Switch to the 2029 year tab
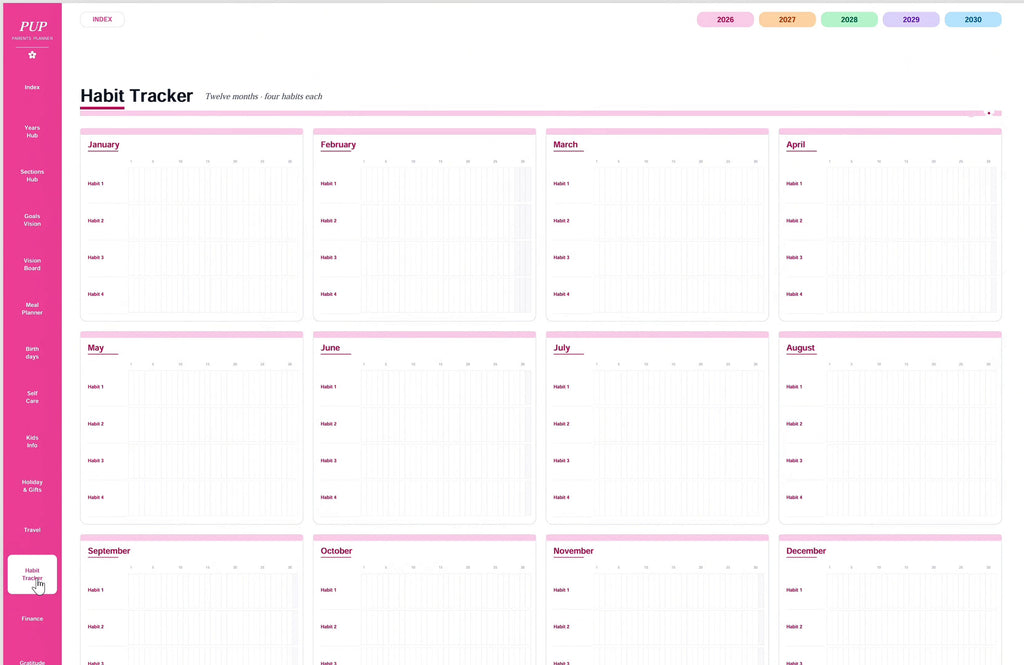The image size is (1024, 665). click(x=911, y=20)
